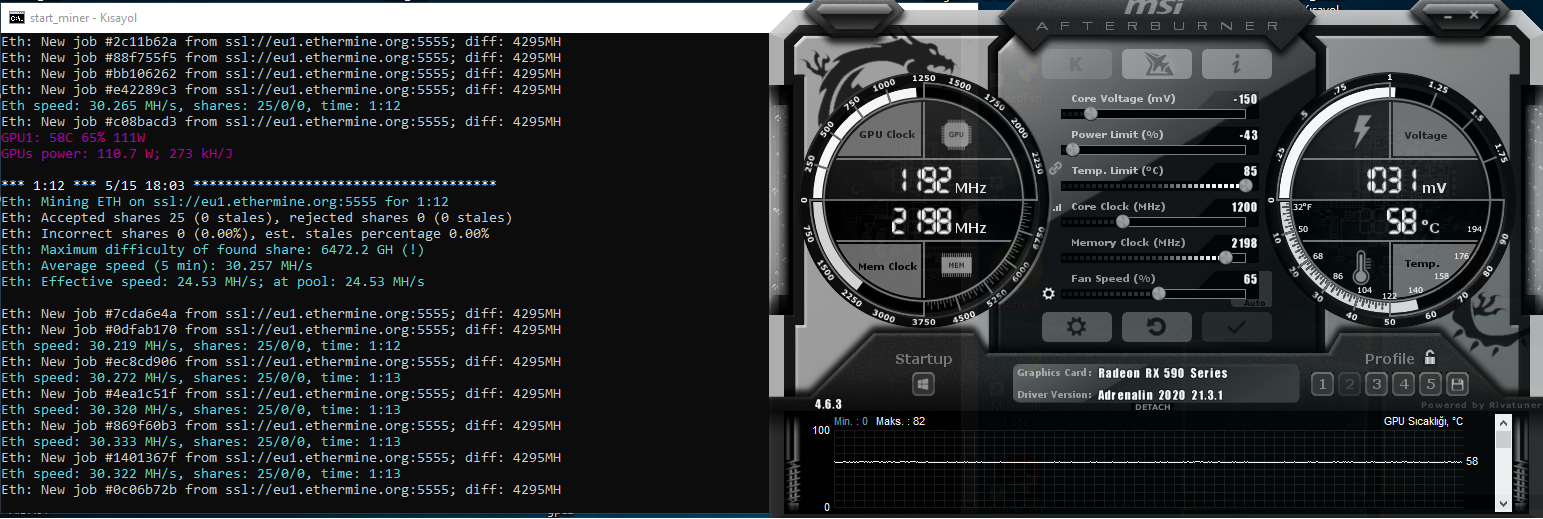Select profile slot 3
Viewport: 1543px width, 519px height.
click(x=1376, y=384)
